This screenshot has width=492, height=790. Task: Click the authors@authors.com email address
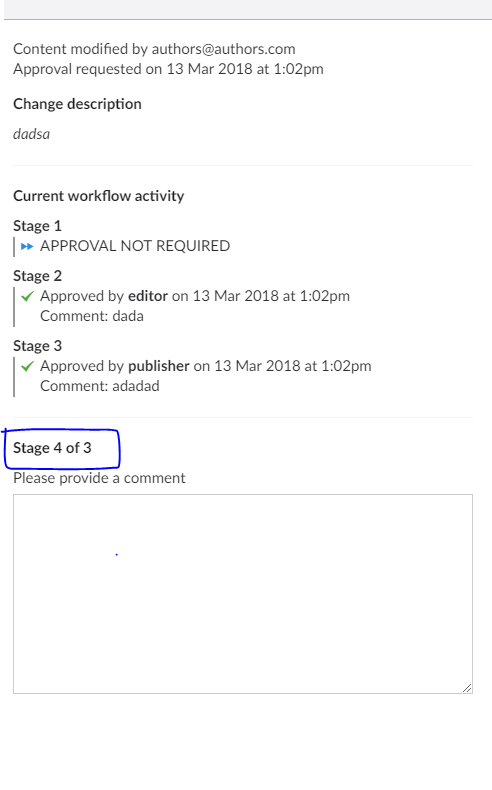click(x=224, y=49)
